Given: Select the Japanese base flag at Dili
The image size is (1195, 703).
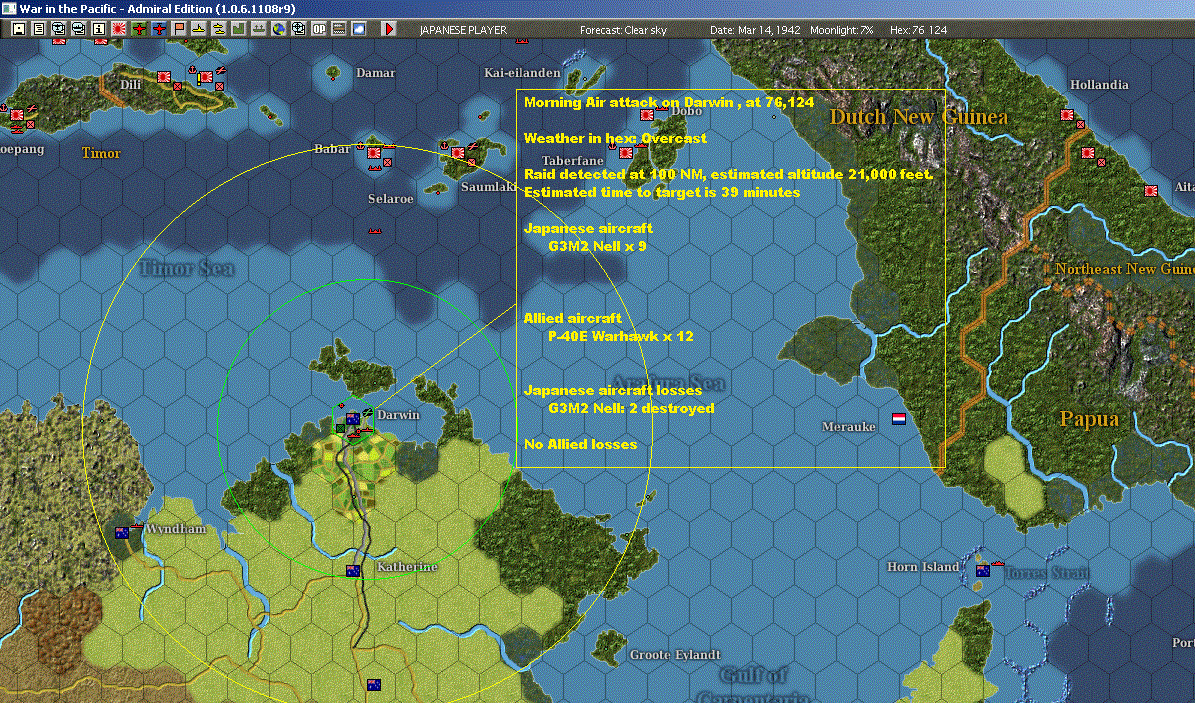Looking at the screenshot, I should pos(164,77).
